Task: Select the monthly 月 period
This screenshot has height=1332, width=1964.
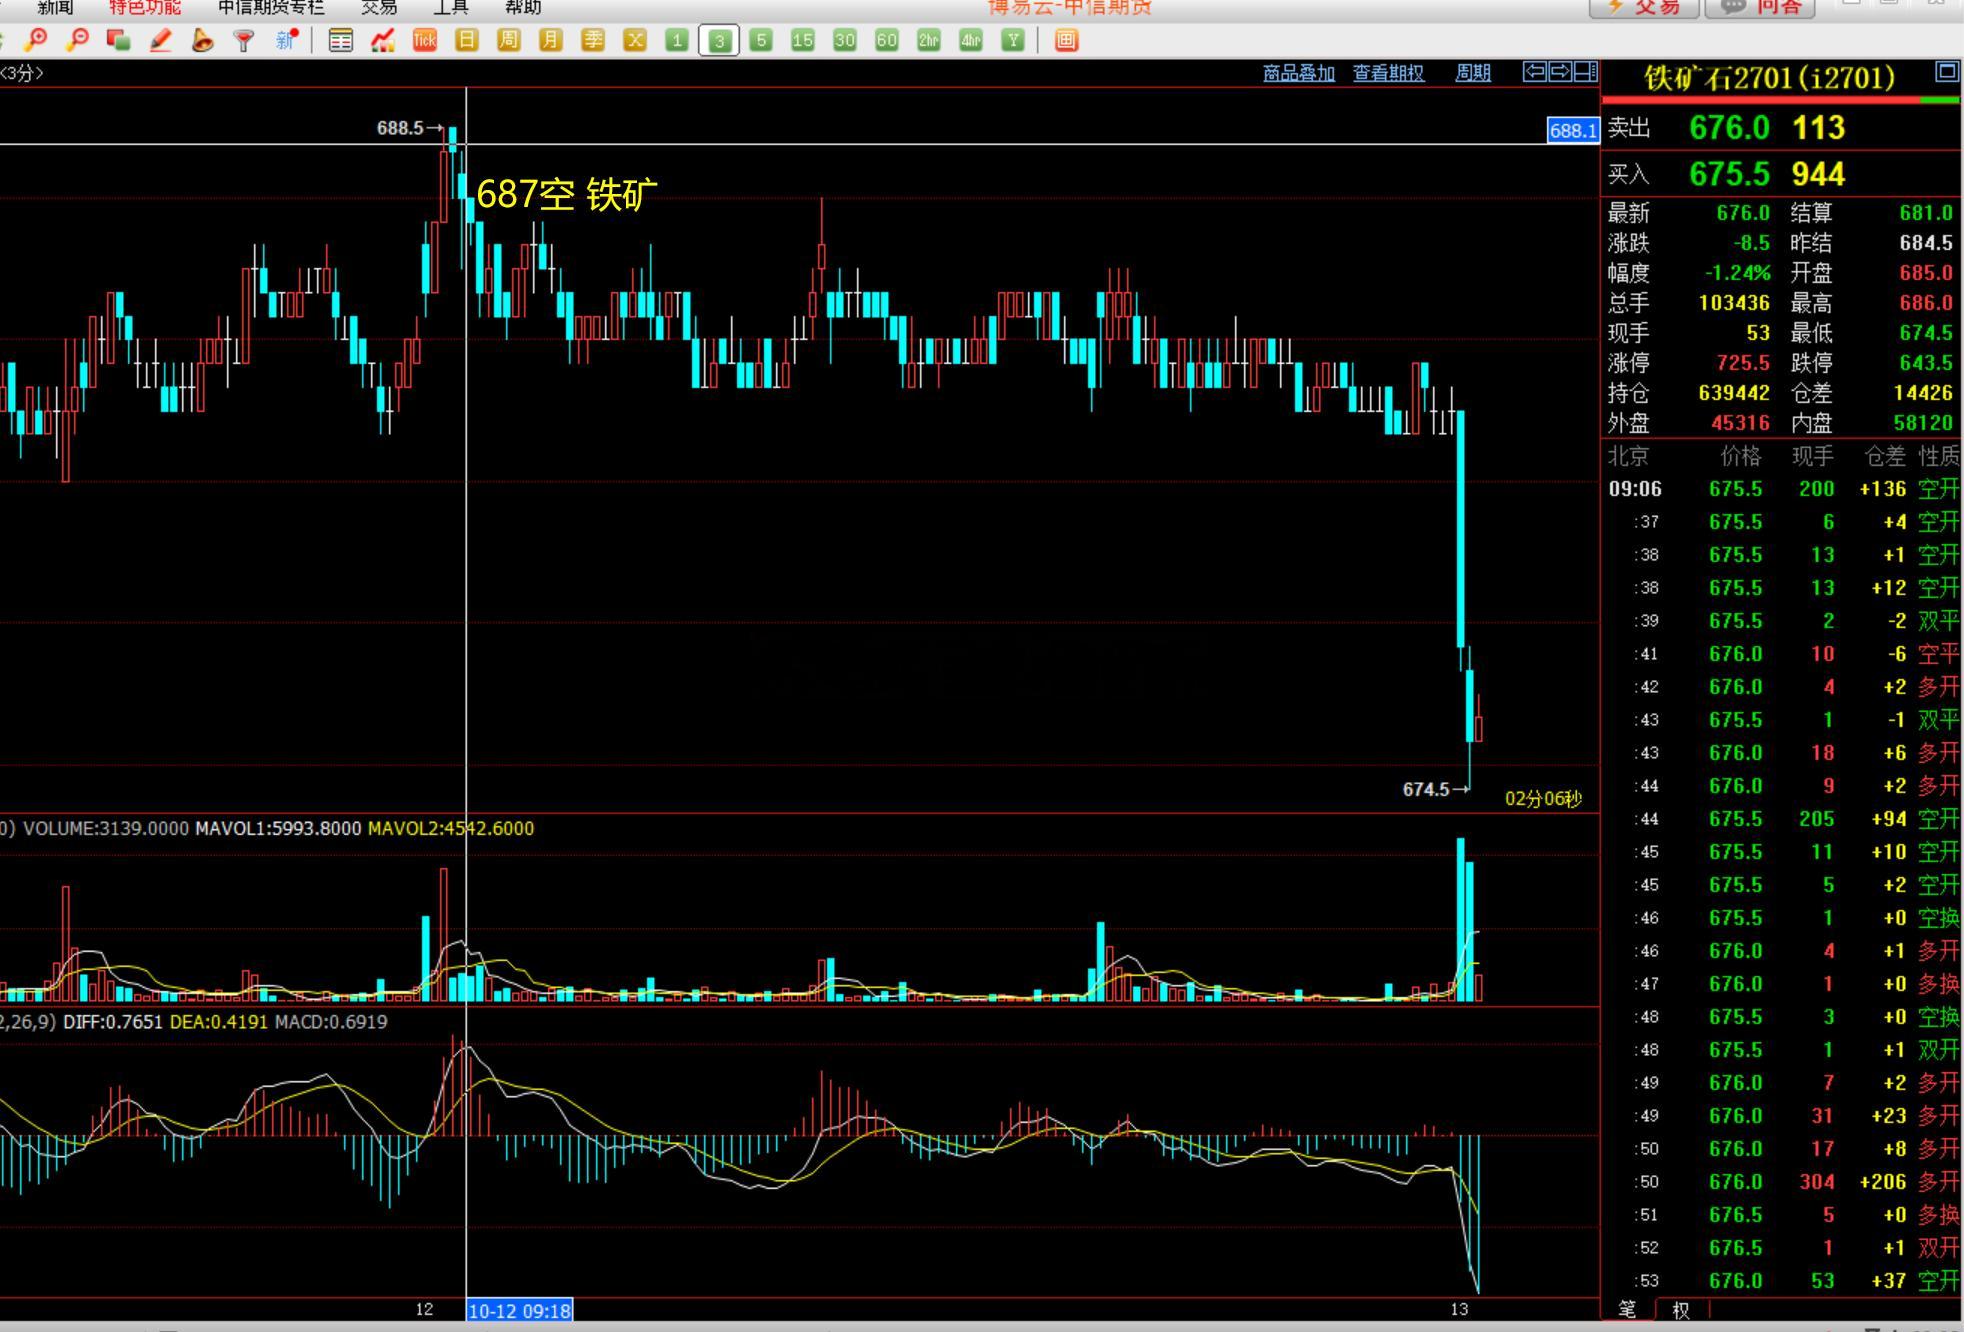Action: pyautogui.click(x=551, y=40)
